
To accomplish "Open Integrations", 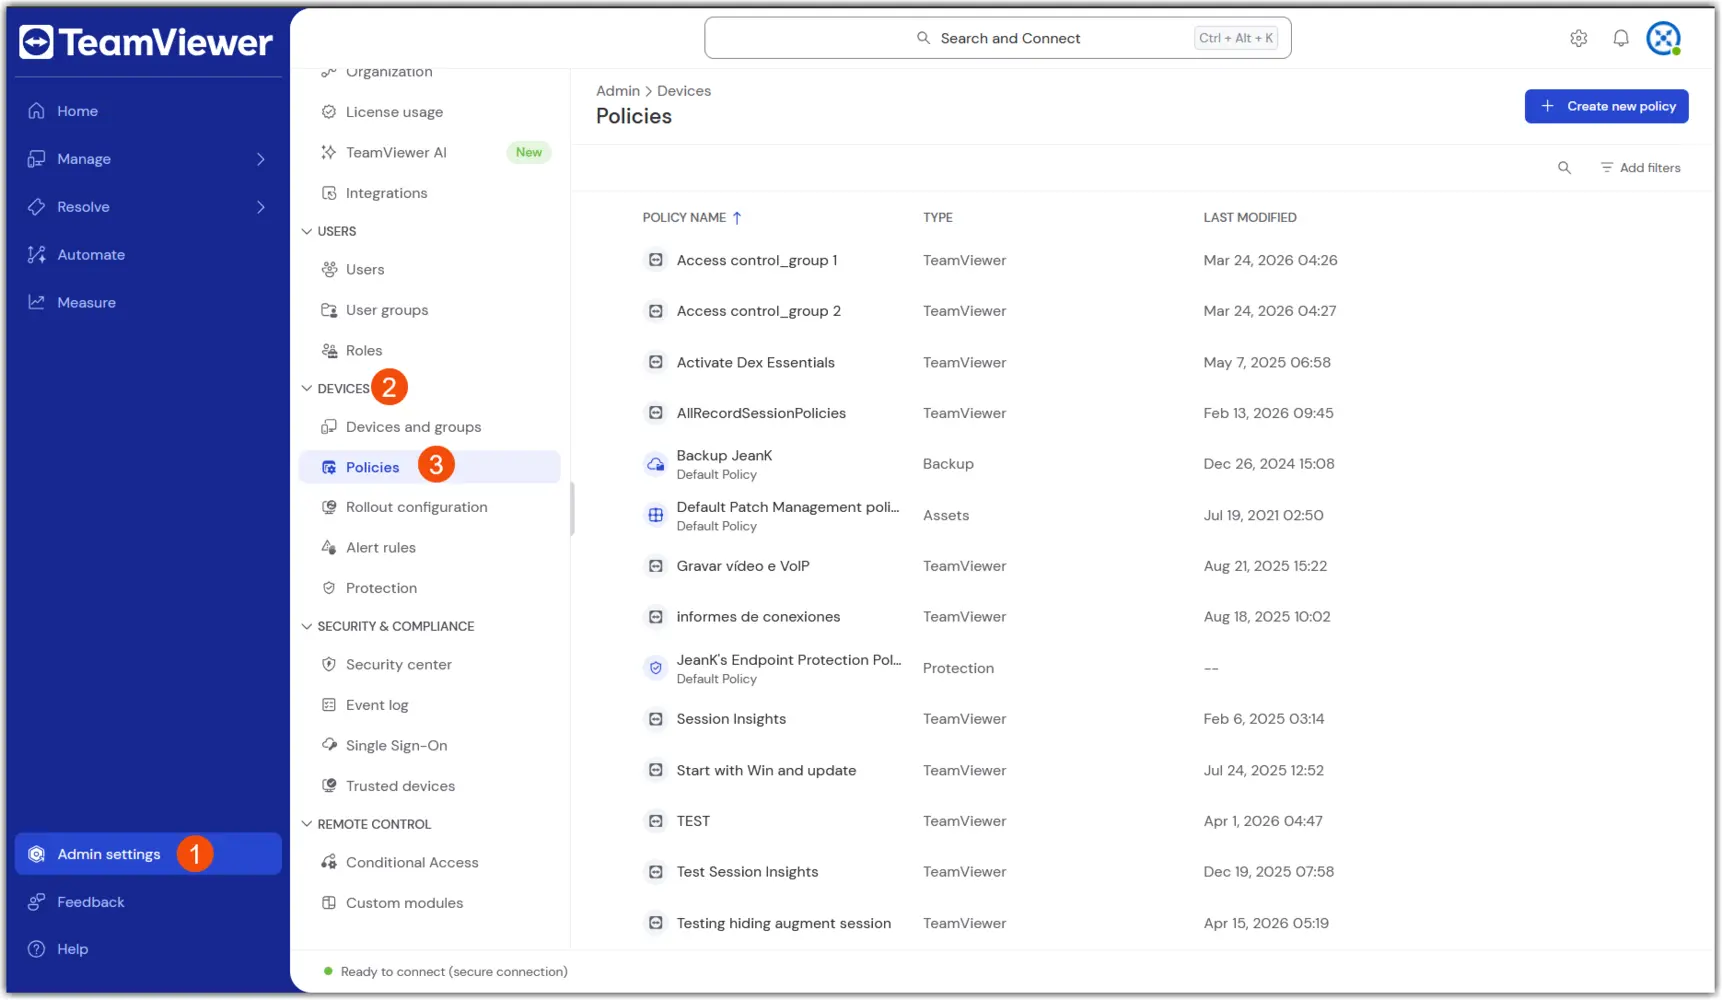I will (x=430, y=193).
